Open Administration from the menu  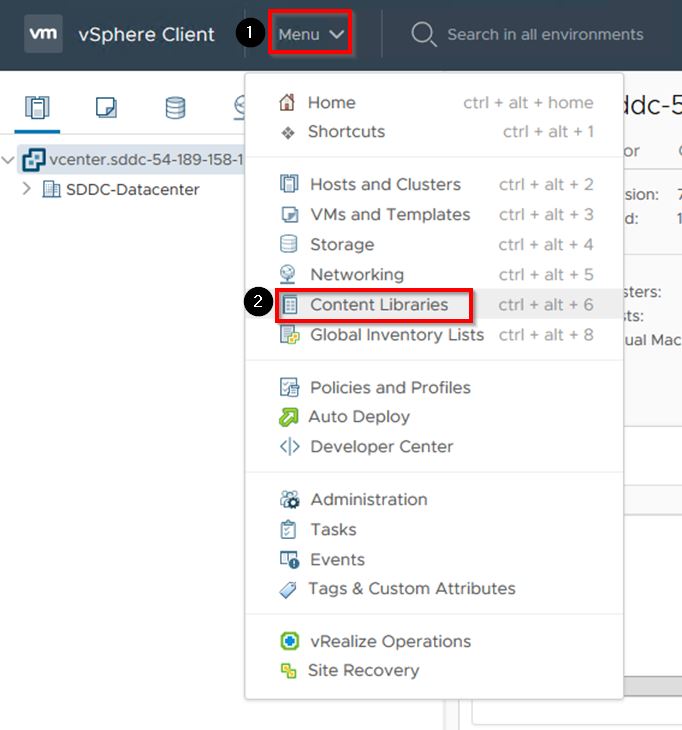coord(369,500)
